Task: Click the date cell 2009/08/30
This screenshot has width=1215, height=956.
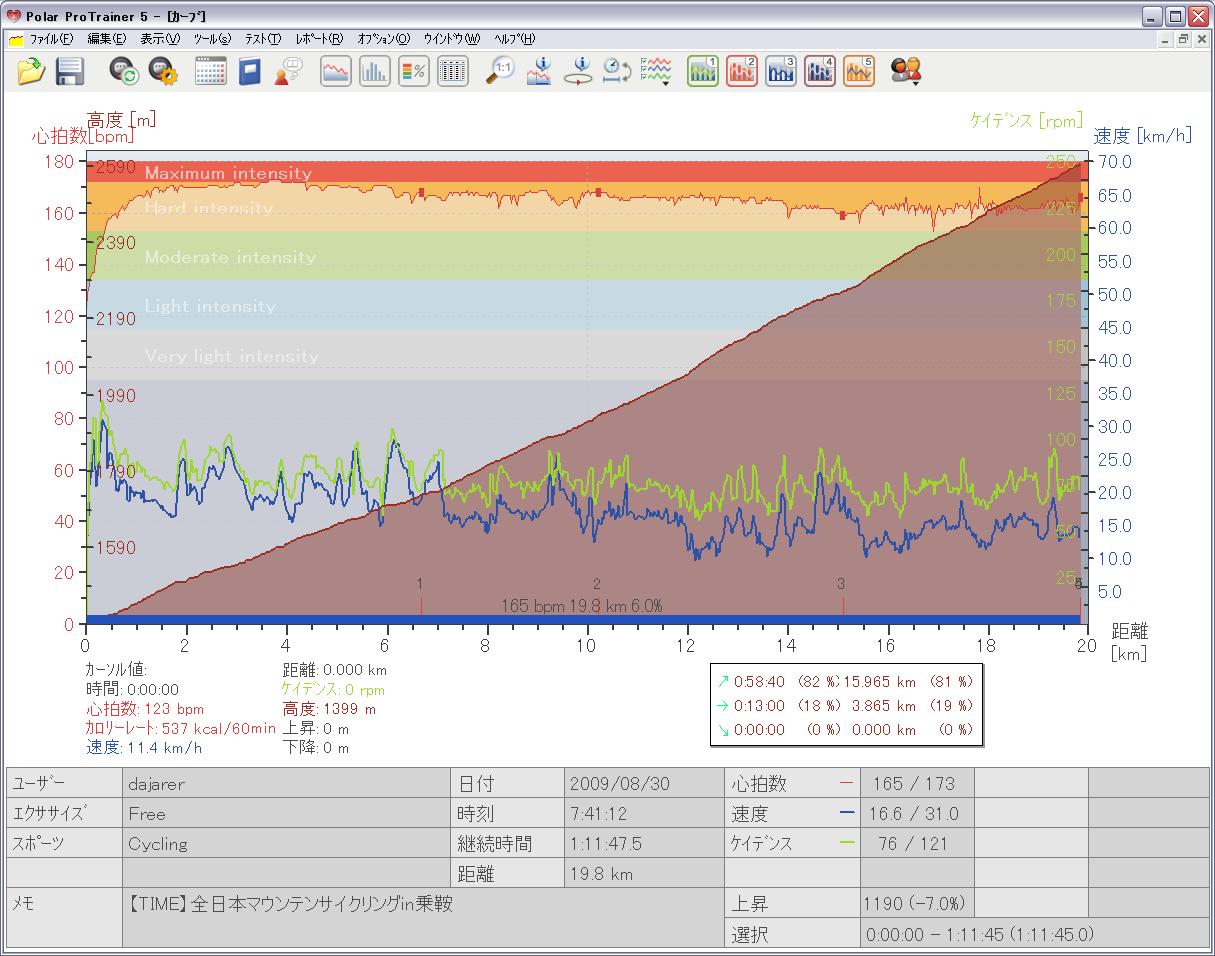Action: [644, 784]
